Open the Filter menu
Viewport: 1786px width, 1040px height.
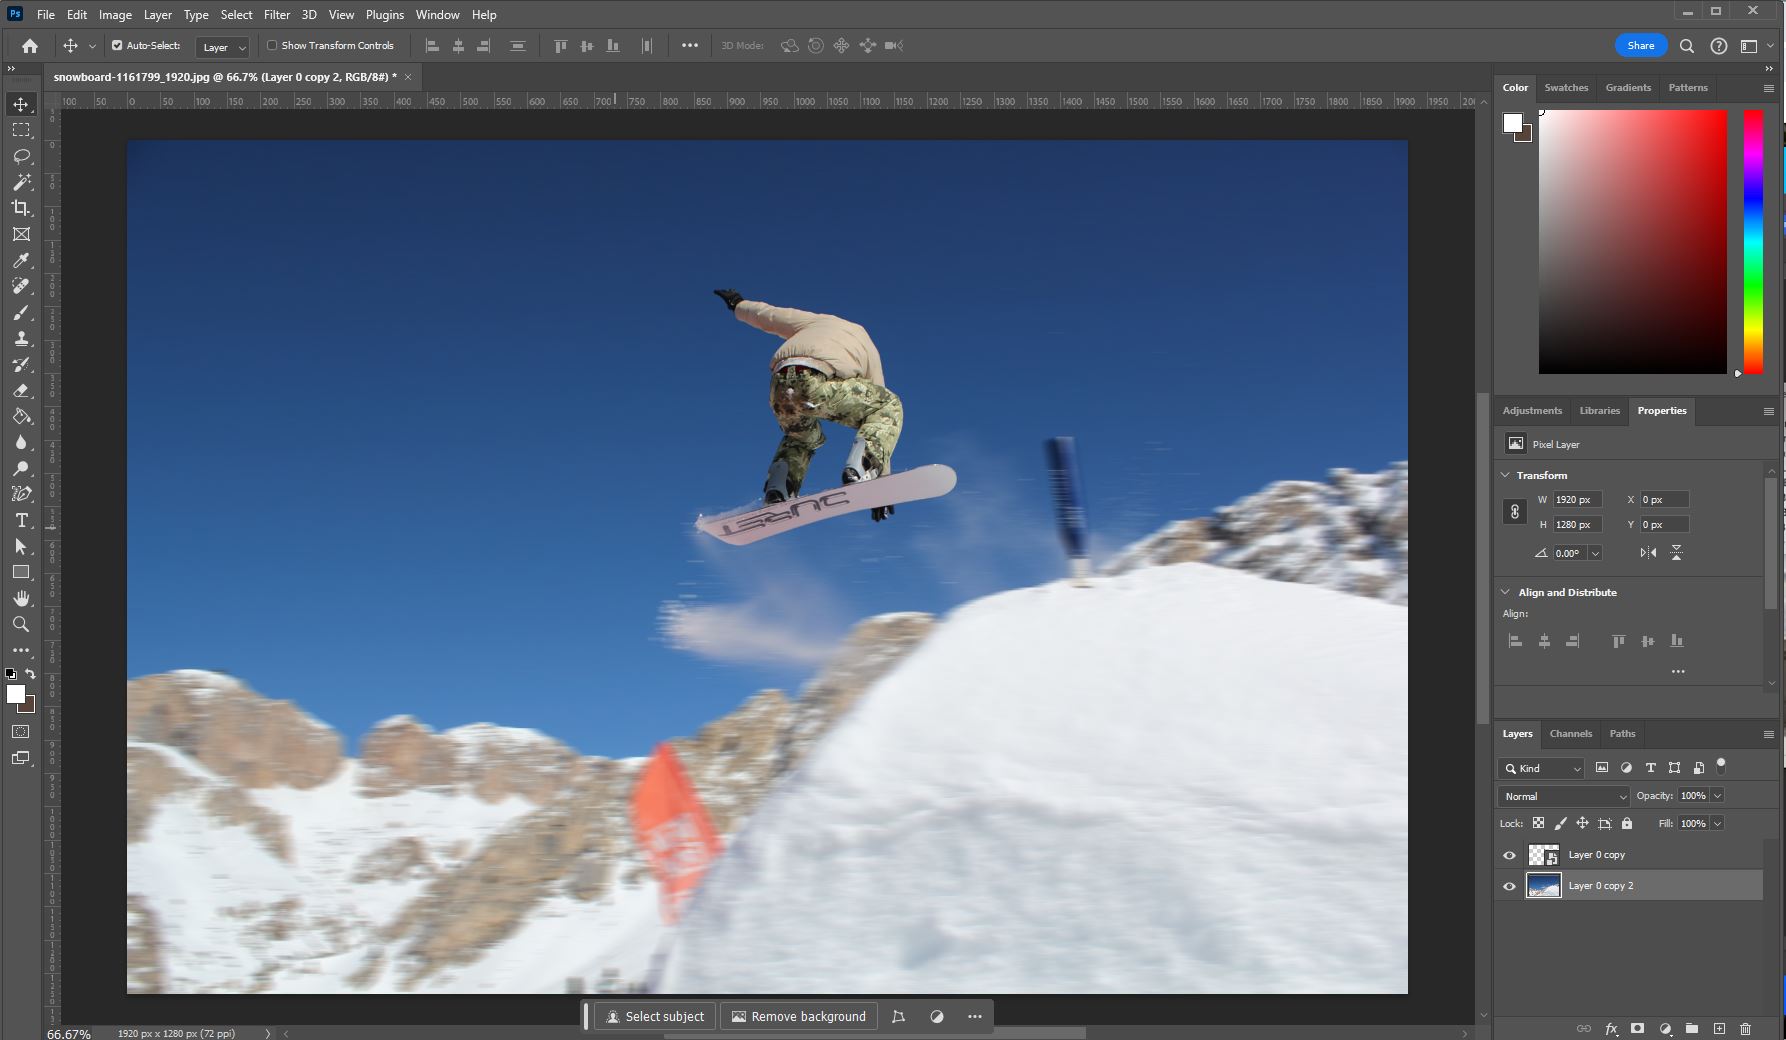(277, 15)
